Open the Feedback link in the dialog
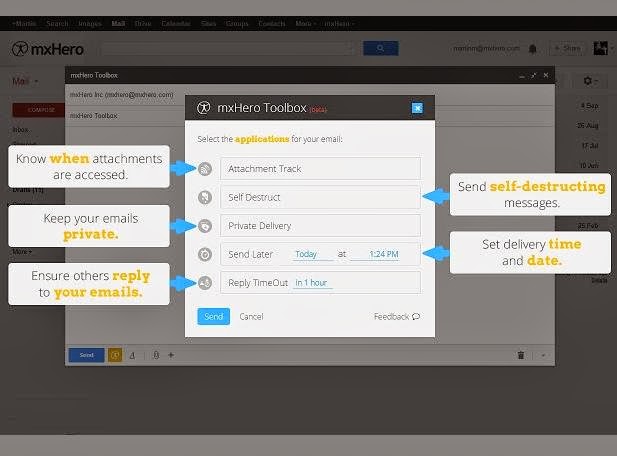Image resolution: width=617 pixels, height=456 pixels. tap(397, 317)
